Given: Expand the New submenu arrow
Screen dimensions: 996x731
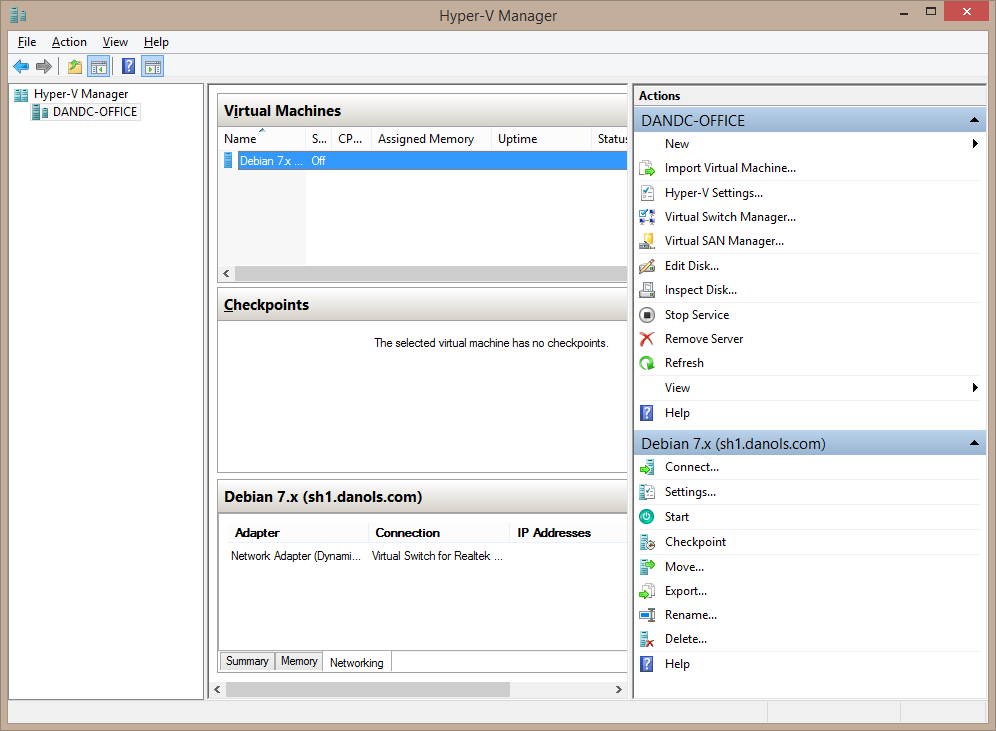Looking at the screenshot, I should (975, 144).
